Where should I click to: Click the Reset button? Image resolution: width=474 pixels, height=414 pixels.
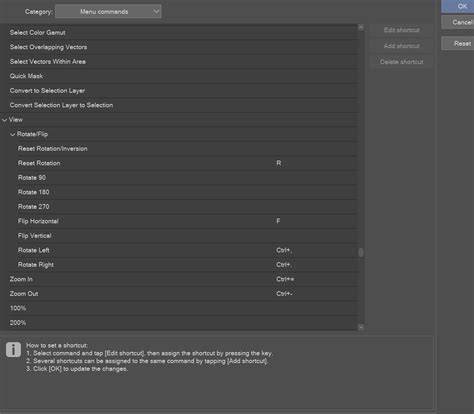tap(458, 44)
